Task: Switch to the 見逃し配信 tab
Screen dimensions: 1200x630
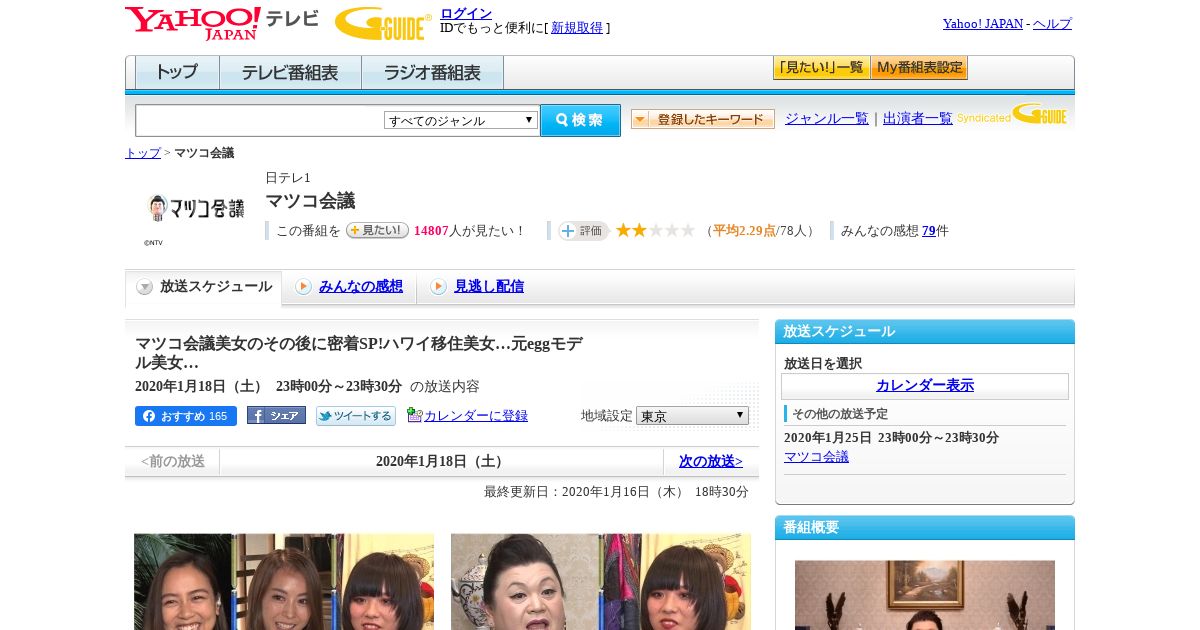Action: click(489, 286)
